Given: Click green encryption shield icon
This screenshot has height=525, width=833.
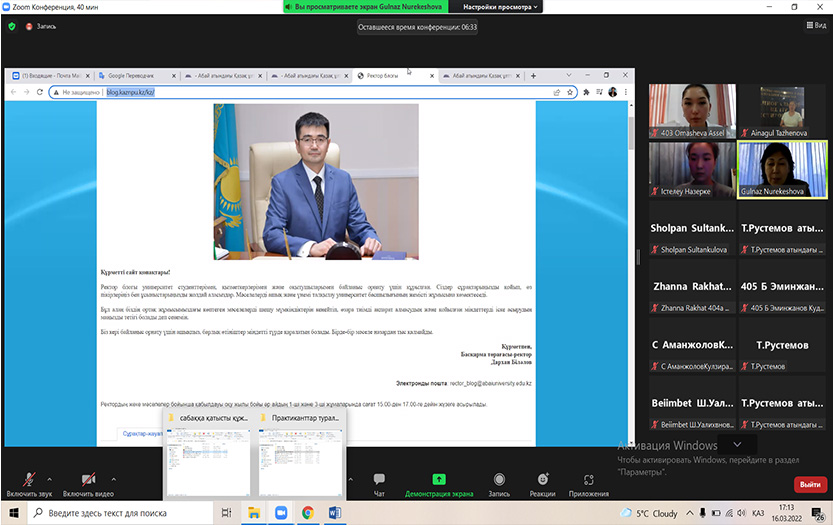Looking at the screenshot, I should pos(12,26).
